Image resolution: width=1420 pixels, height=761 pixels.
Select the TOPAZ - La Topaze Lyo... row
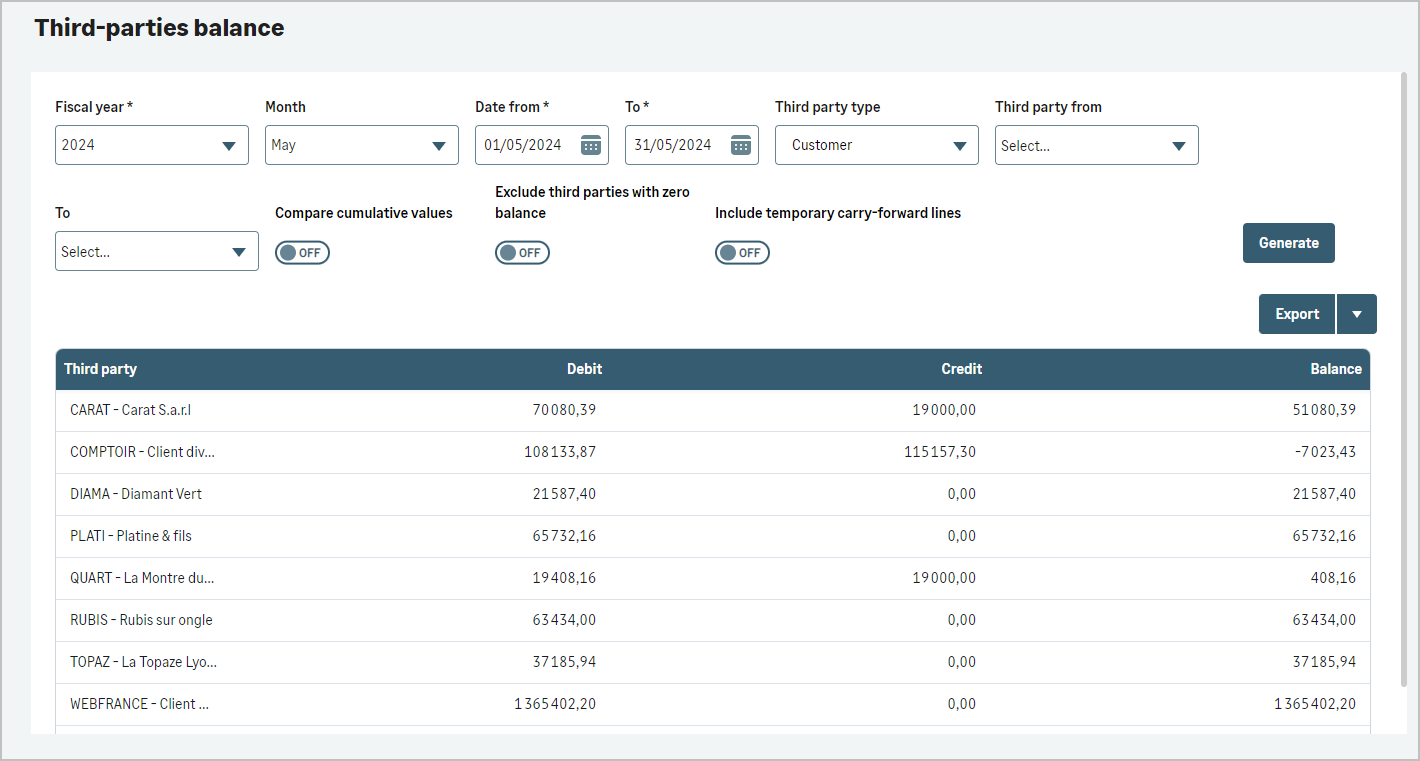(x=713, y=662)
